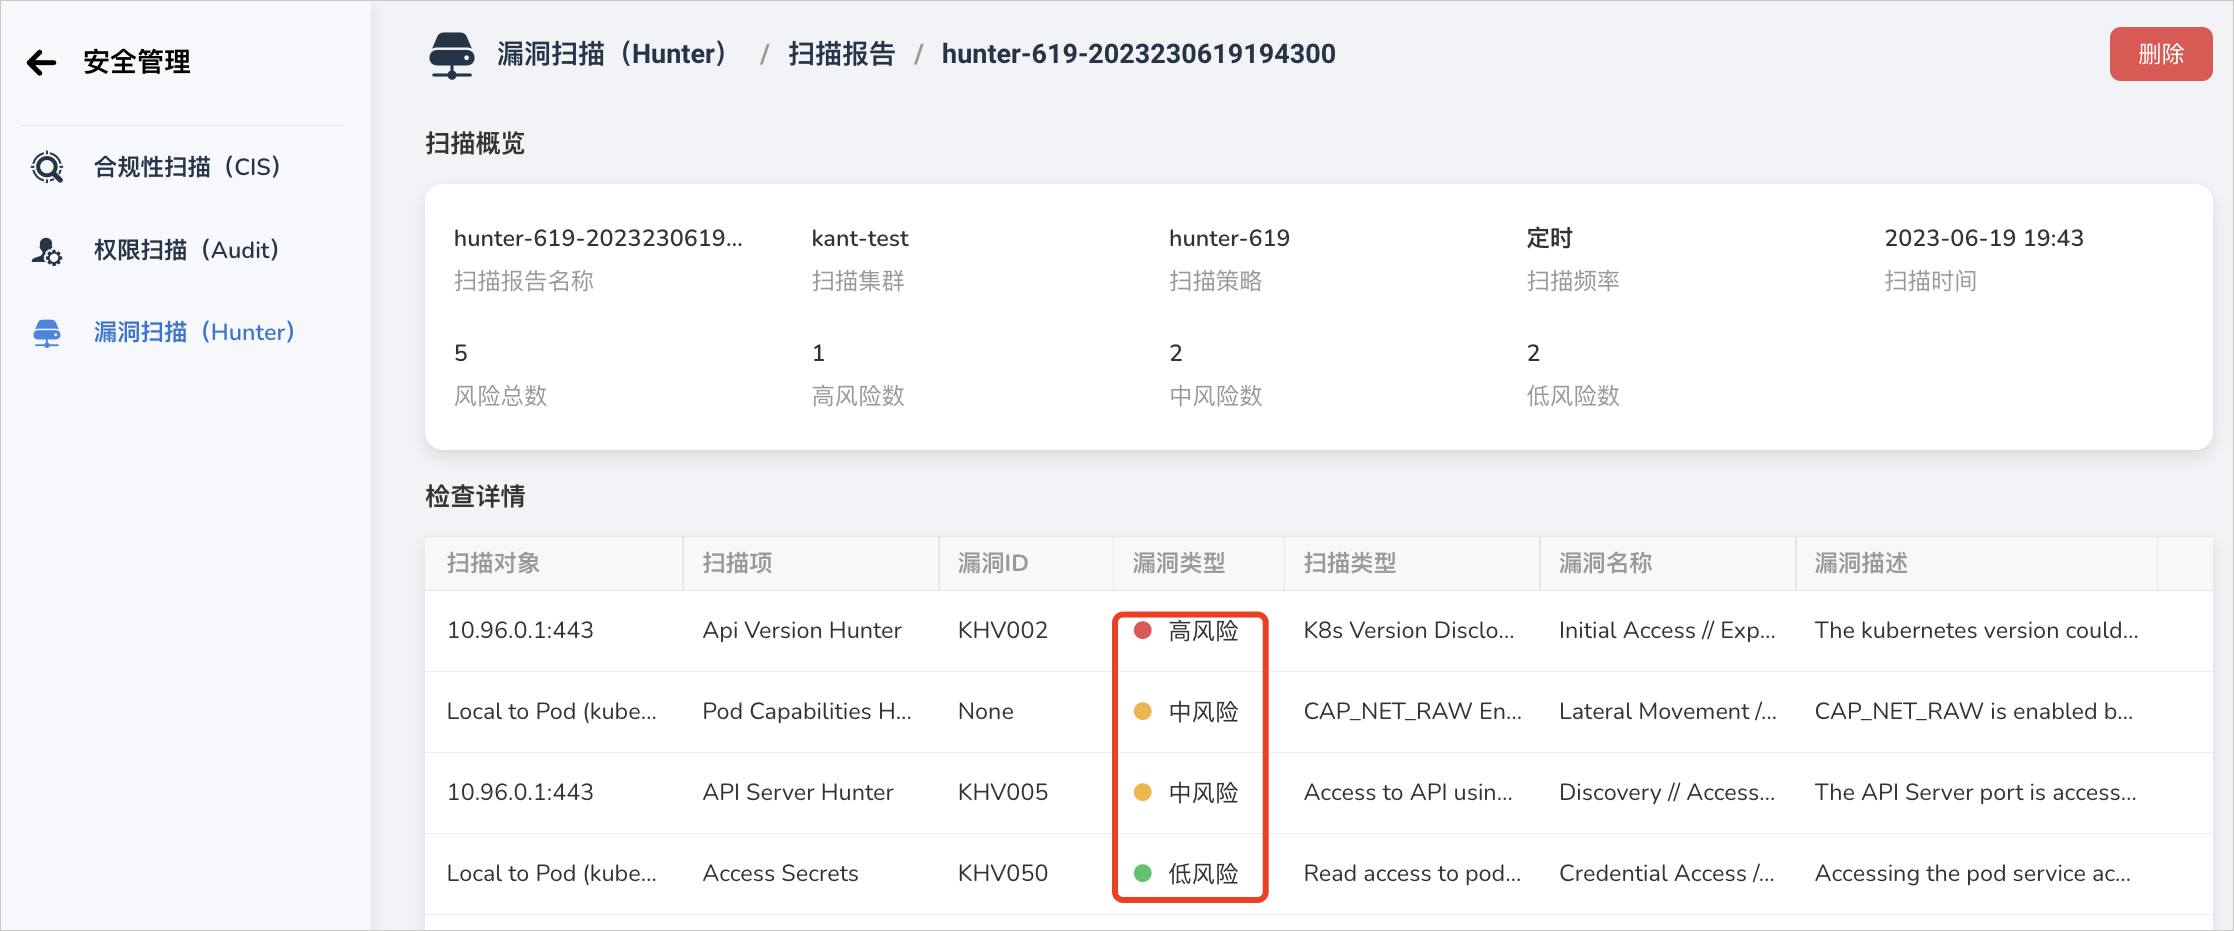This screenshot has width=2234, height=931.
Task: Click Credential Access /... cell
Action: pyautogui.click(x=1666, y=873)
